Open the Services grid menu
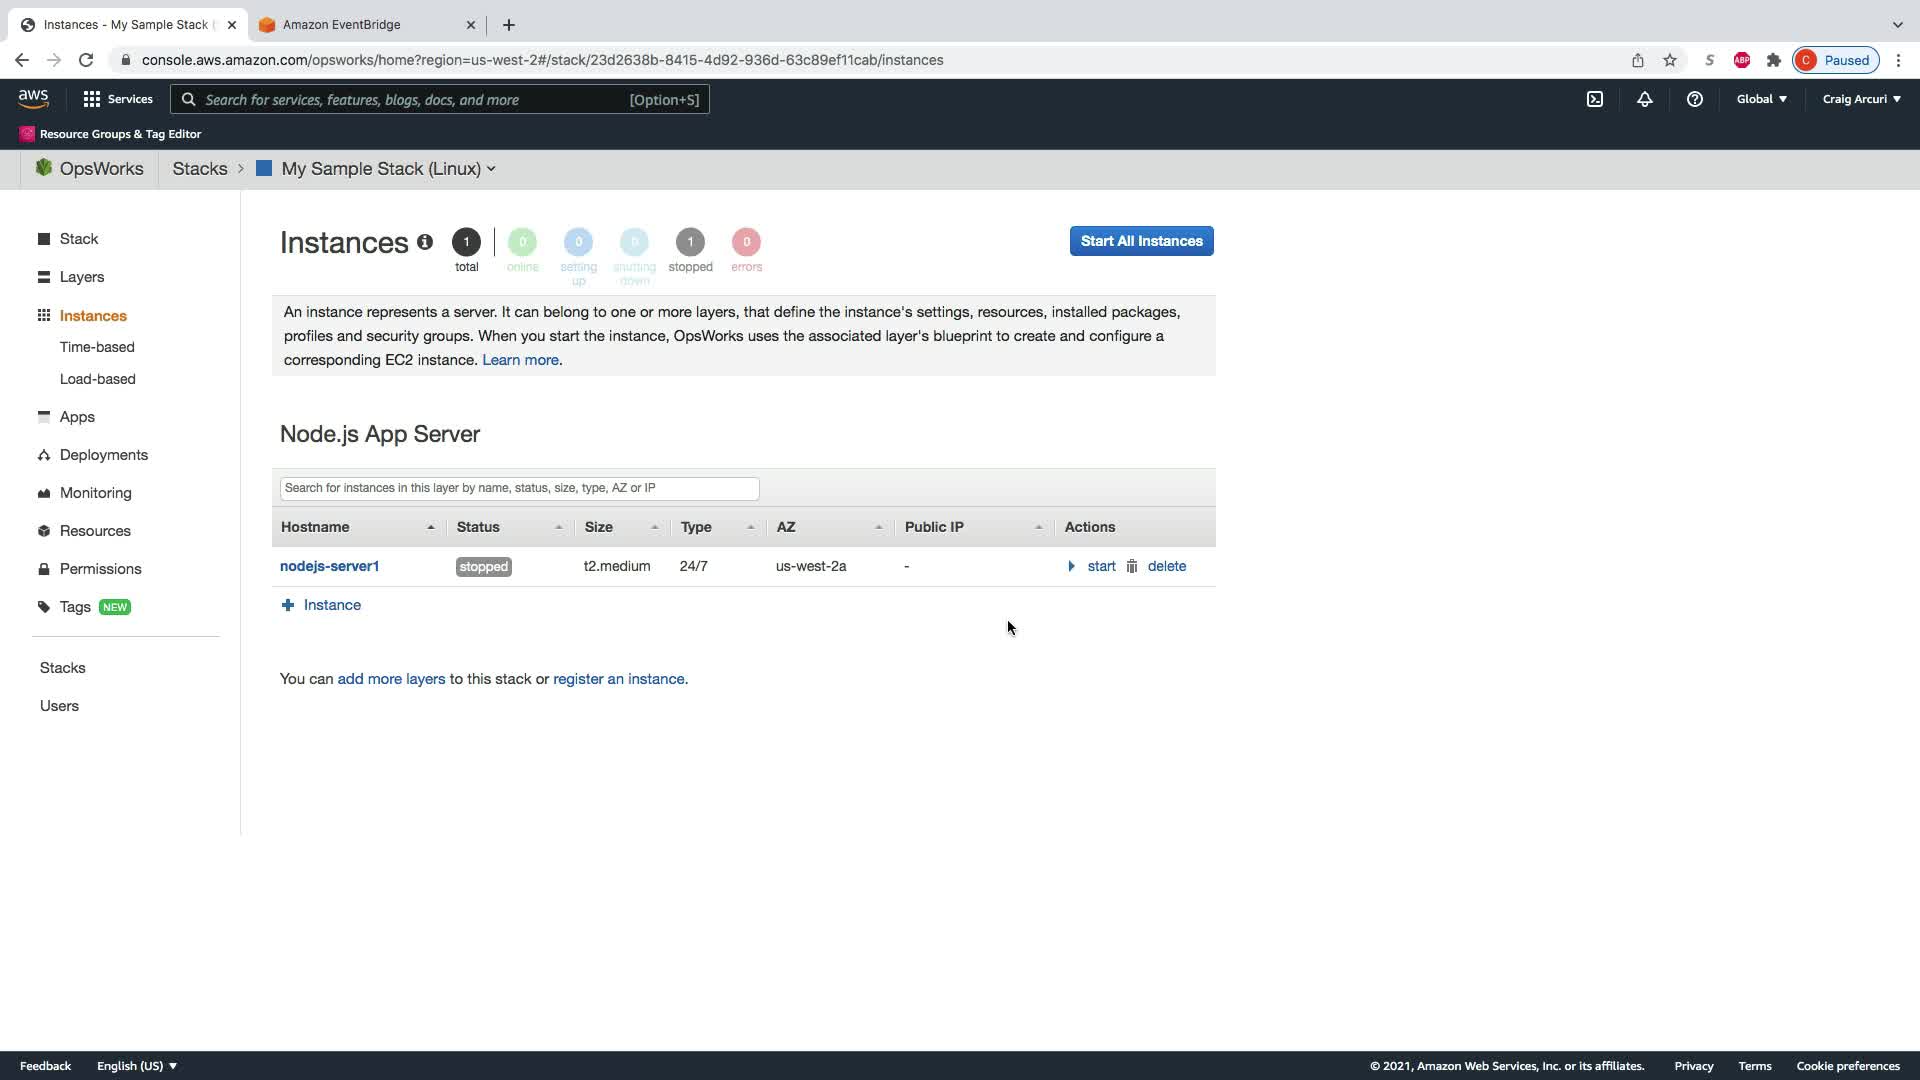This screenshot has height=1080, width=1920. [x=117, y=99]
